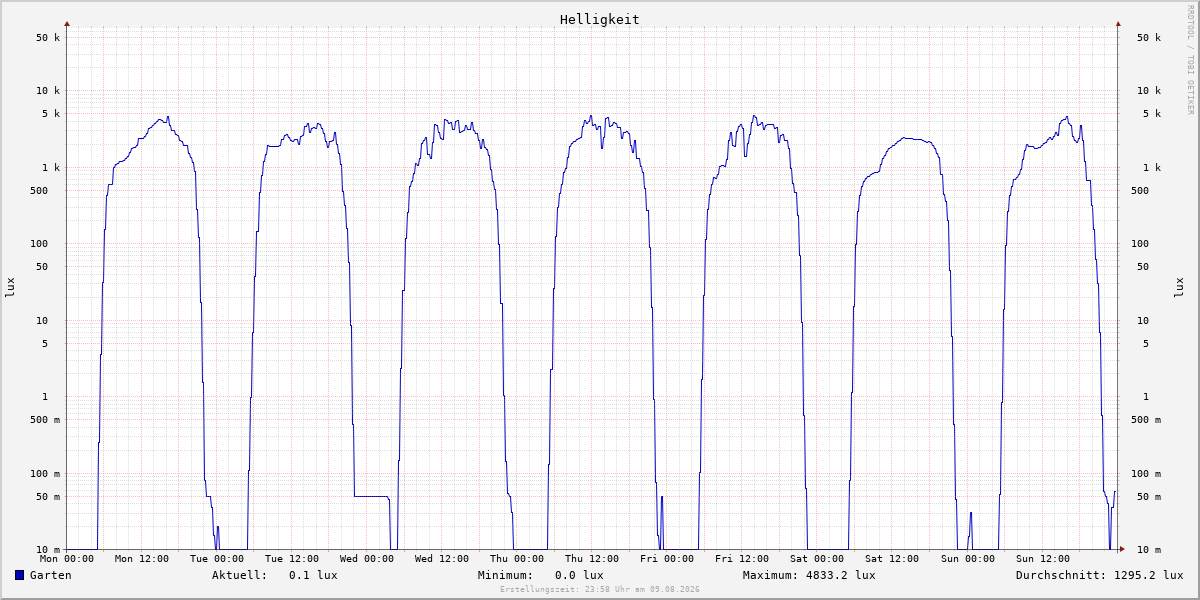Click the red arrow atop the right y-axis

[1118, 23]
